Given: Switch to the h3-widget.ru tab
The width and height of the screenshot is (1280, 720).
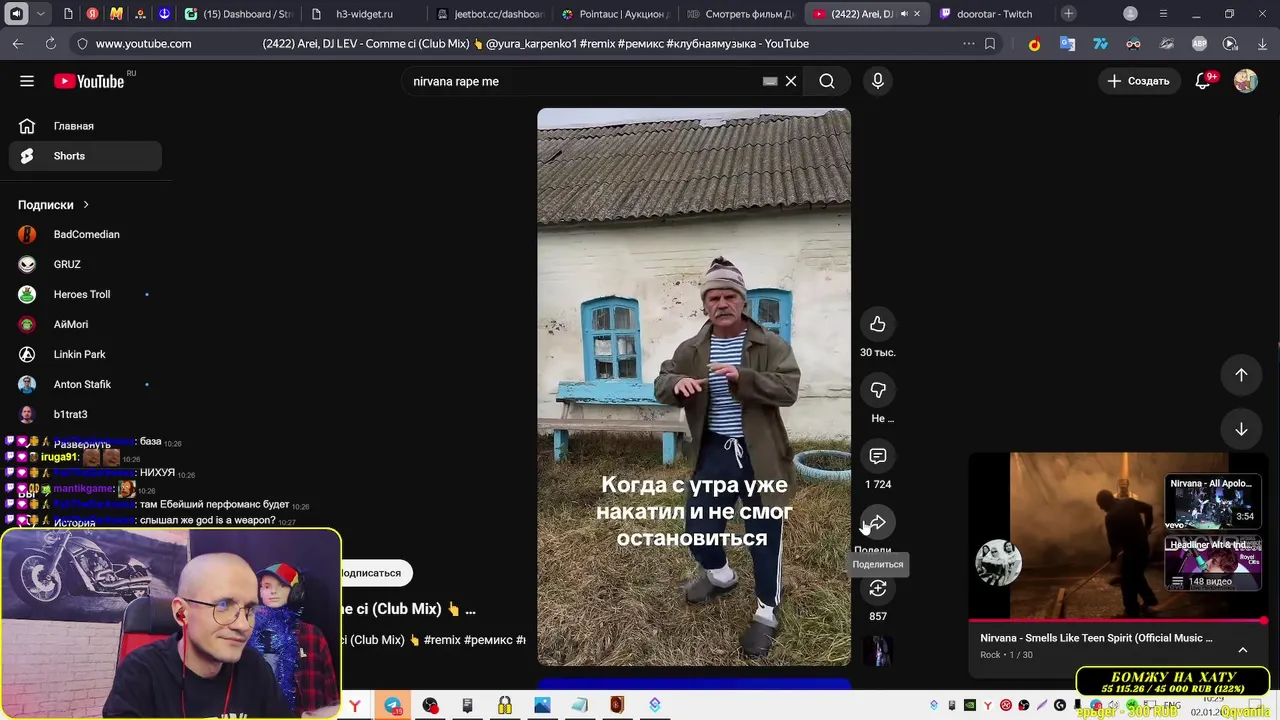Looking at the screenshot, I should pos(364,14).
